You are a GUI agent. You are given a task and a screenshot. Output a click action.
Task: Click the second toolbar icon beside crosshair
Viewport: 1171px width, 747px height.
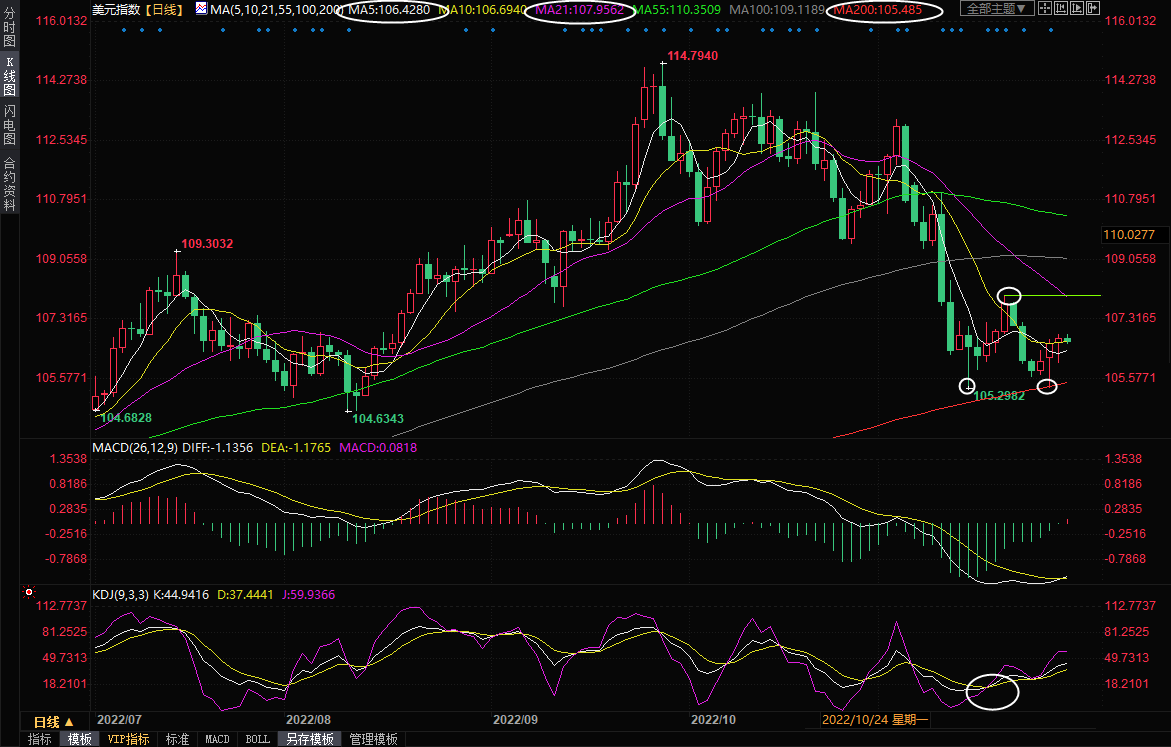coord(1062,9)
